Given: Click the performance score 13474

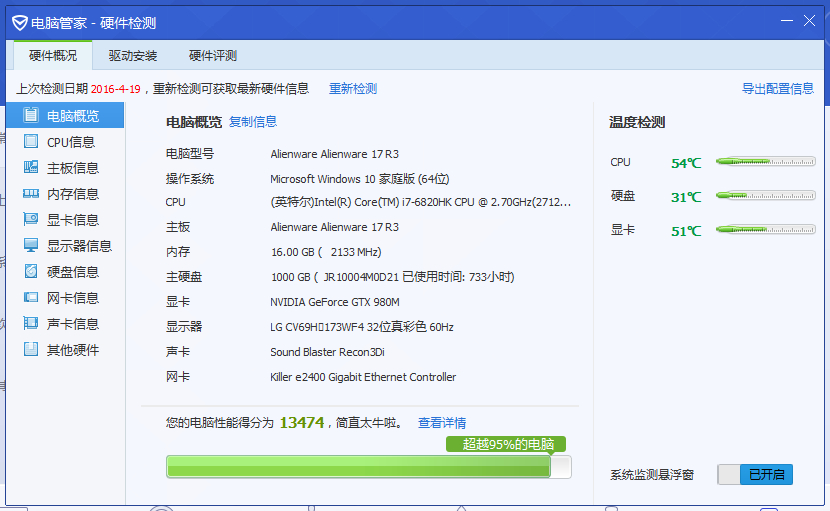Looking at the screenshot, I should point(302,423).
